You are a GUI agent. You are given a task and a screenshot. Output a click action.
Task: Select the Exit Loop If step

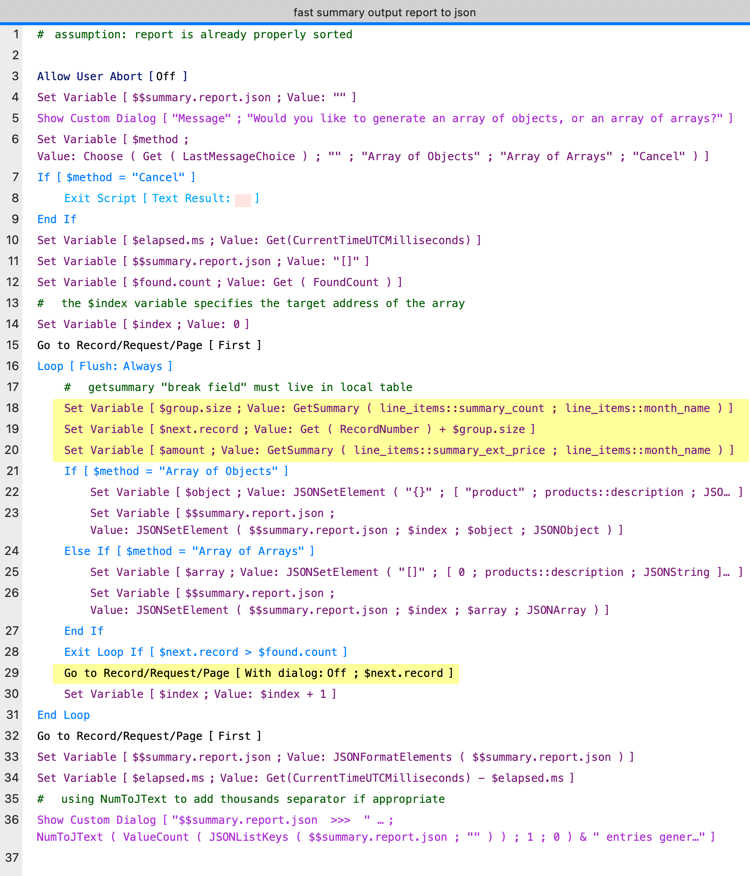pos(205,652)
